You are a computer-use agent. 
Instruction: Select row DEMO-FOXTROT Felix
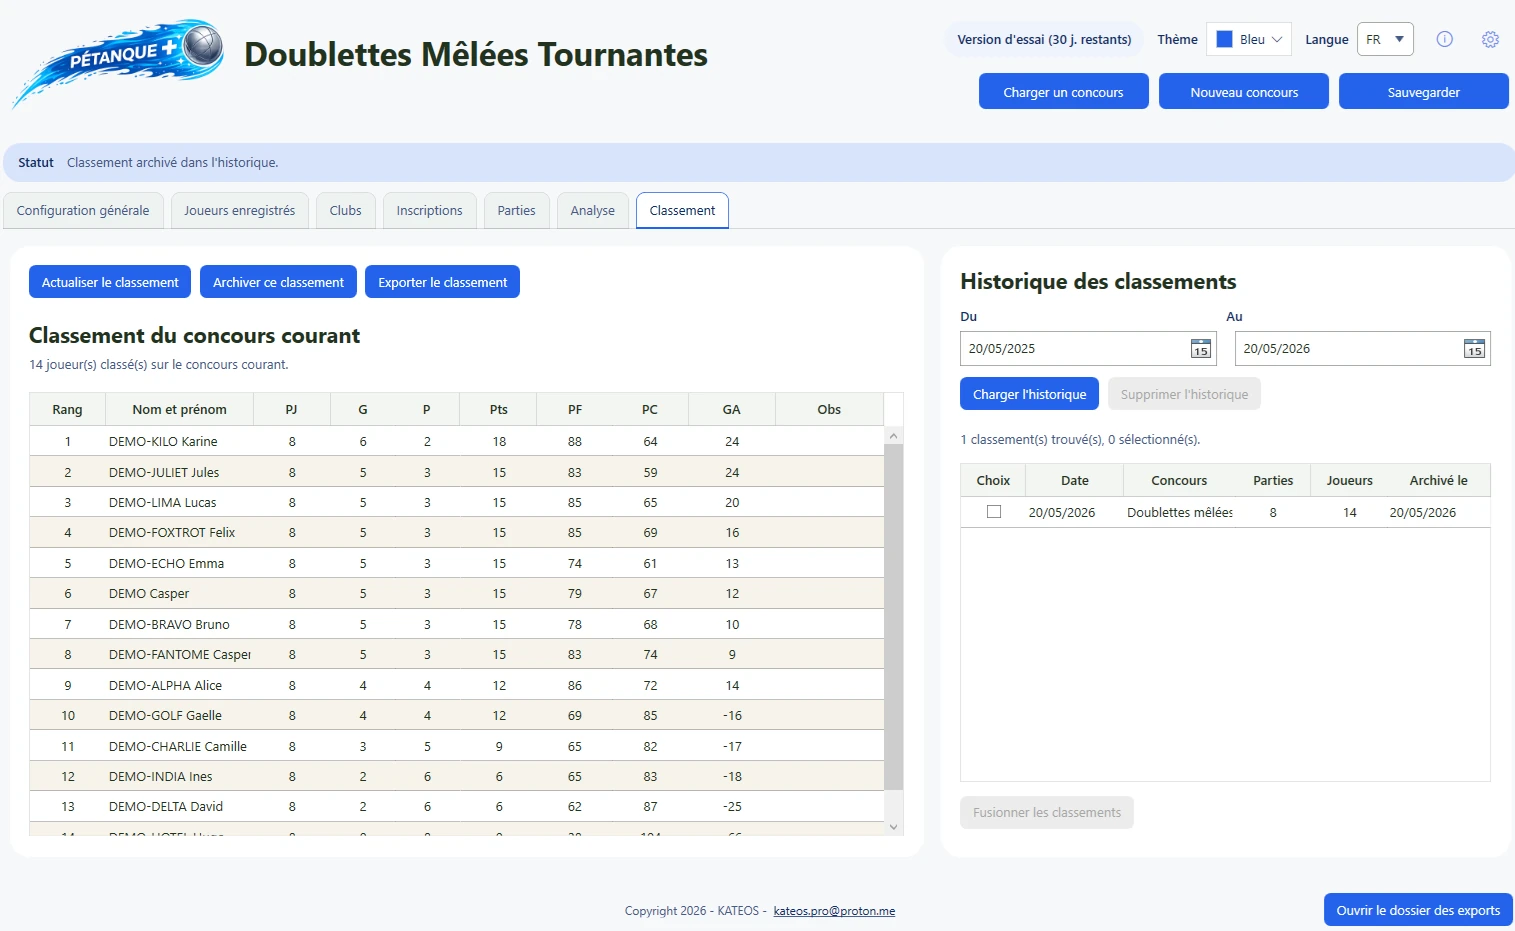[x=457, y=532]
